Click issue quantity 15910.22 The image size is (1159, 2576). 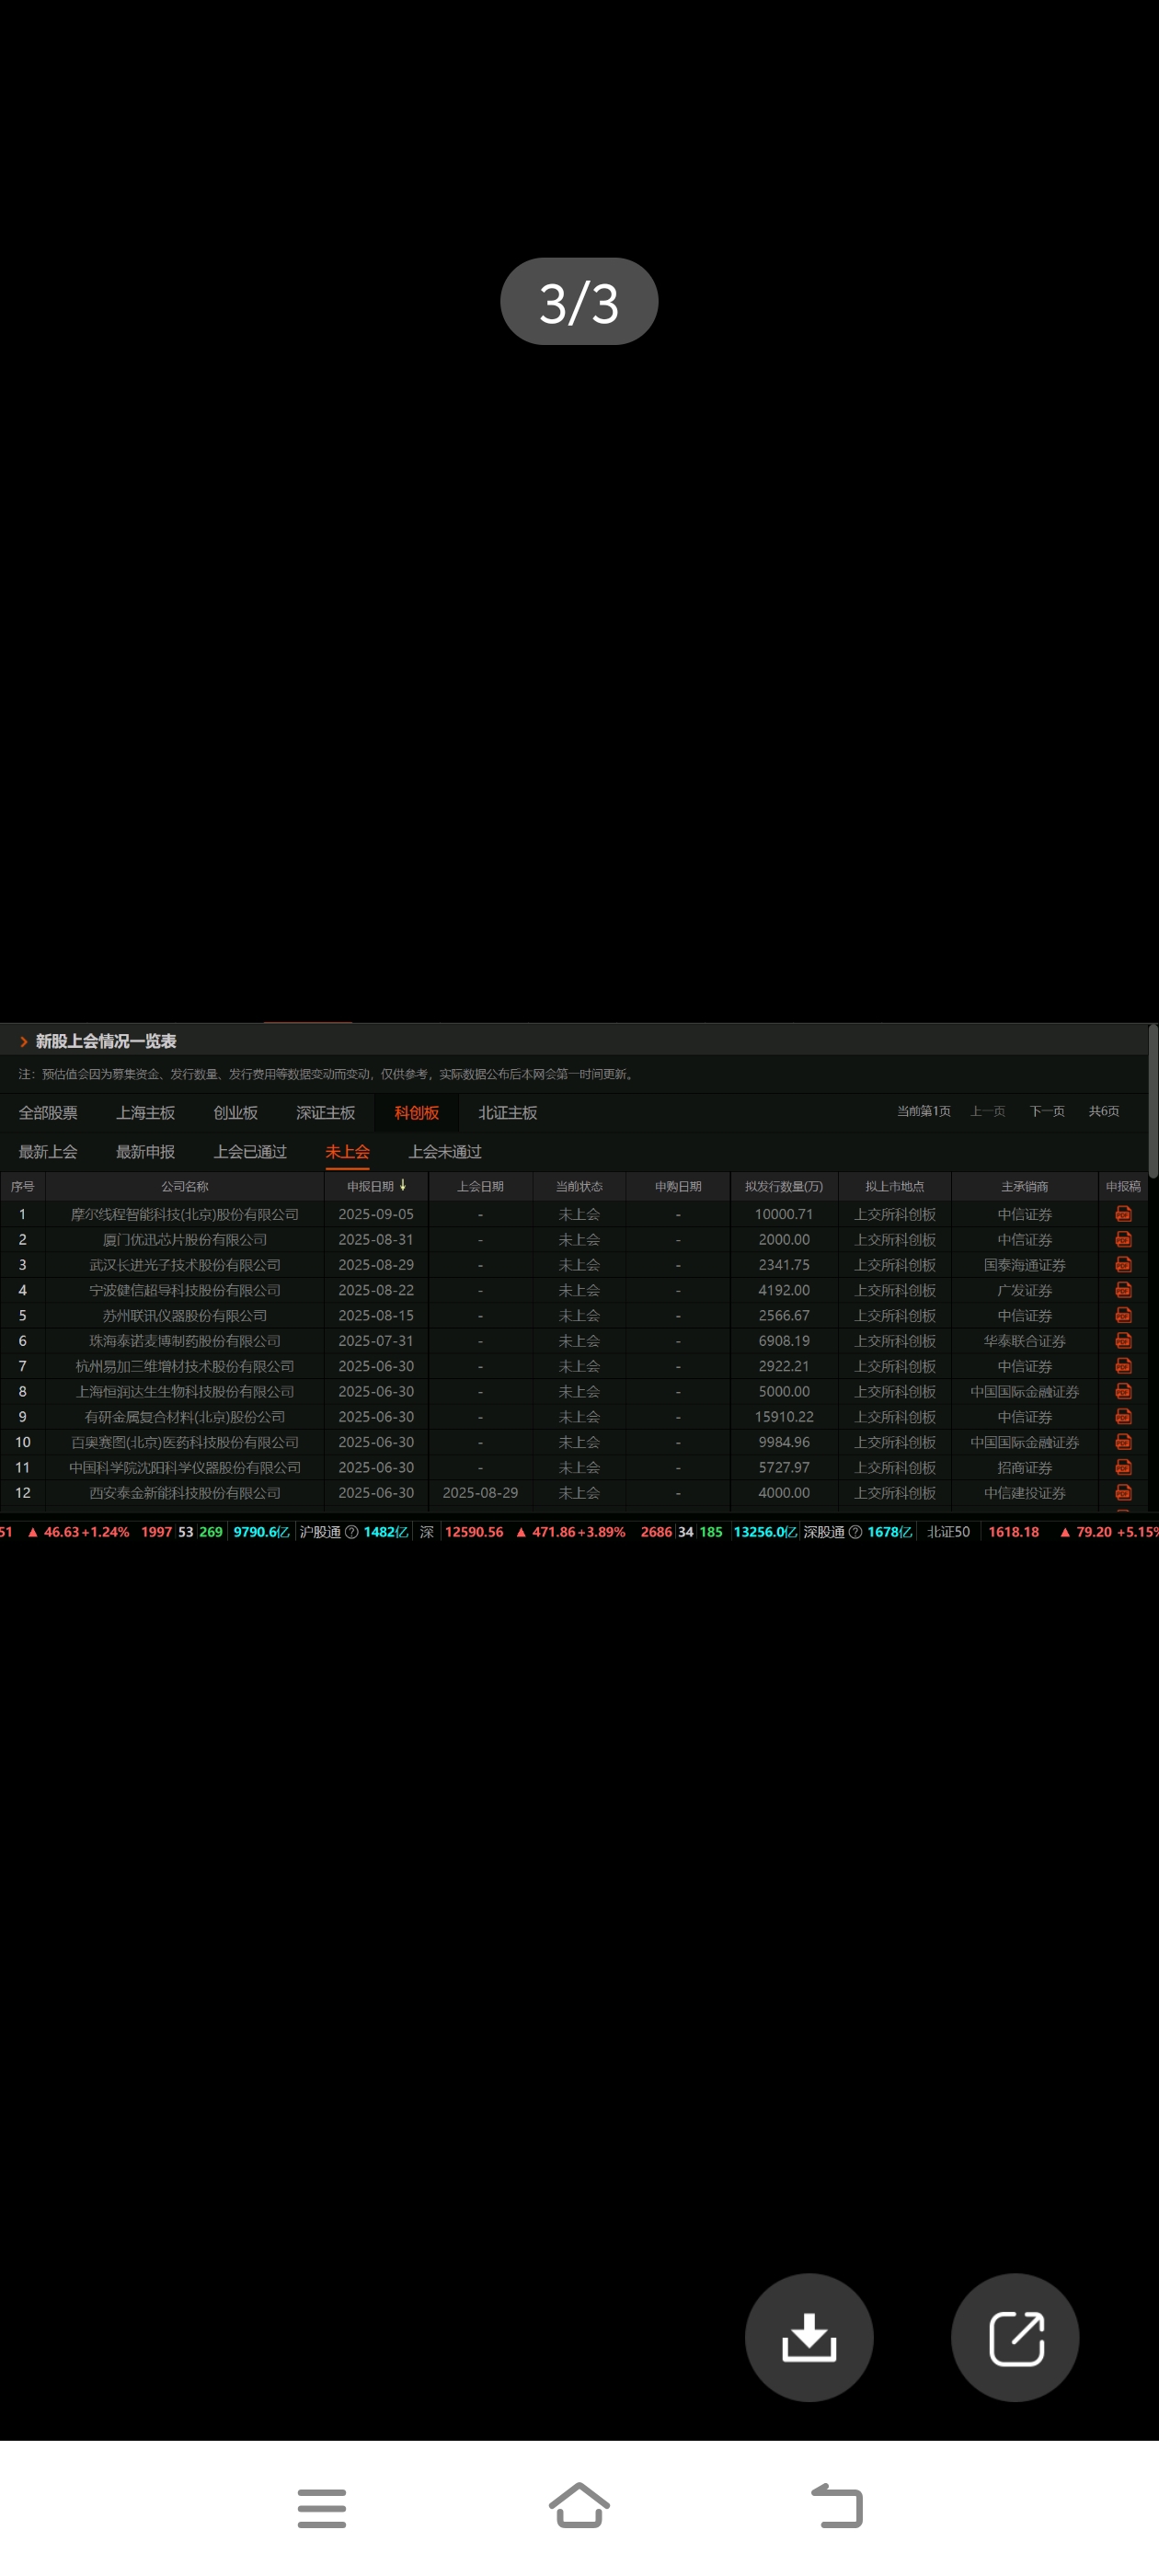click(784, 1417)
